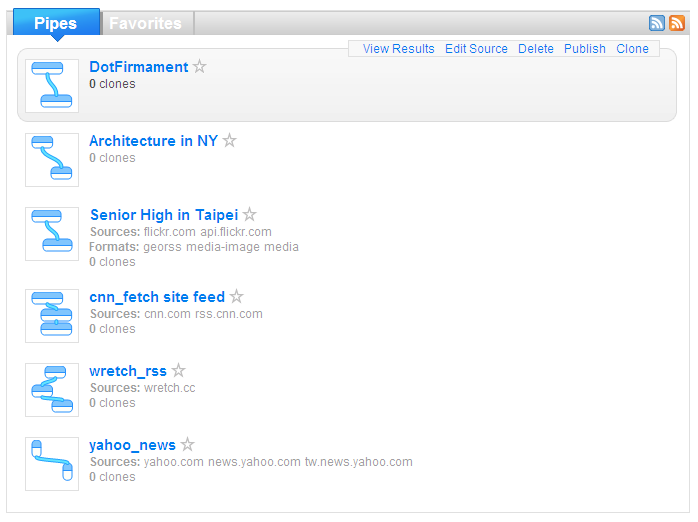Click View Results for DotFirmament

tap(398, 49)
